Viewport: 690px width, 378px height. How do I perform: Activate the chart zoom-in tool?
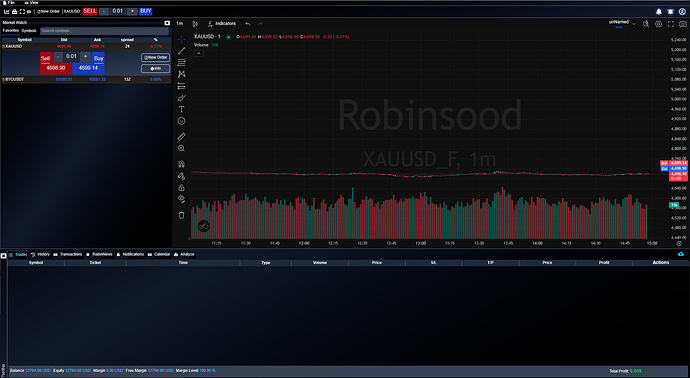pos(181,149)
